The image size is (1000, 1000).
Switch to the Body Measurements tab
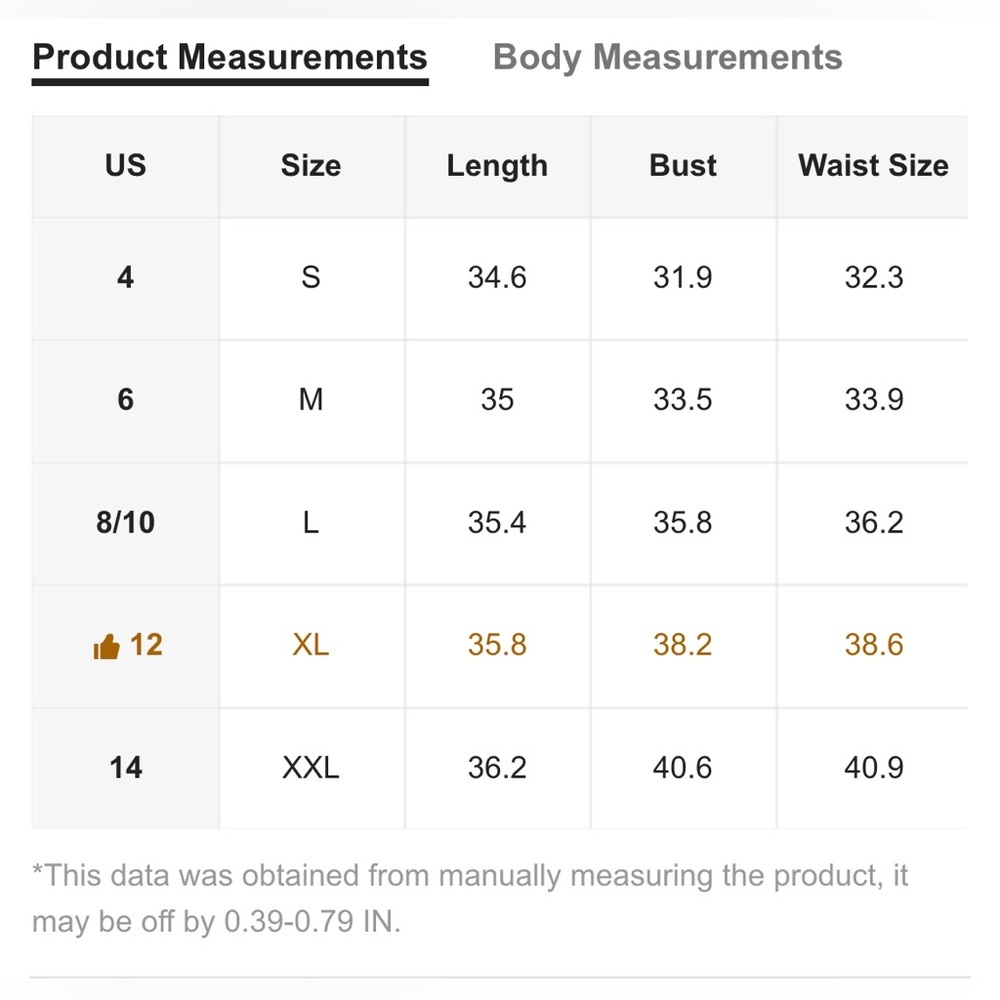(667, 57)
